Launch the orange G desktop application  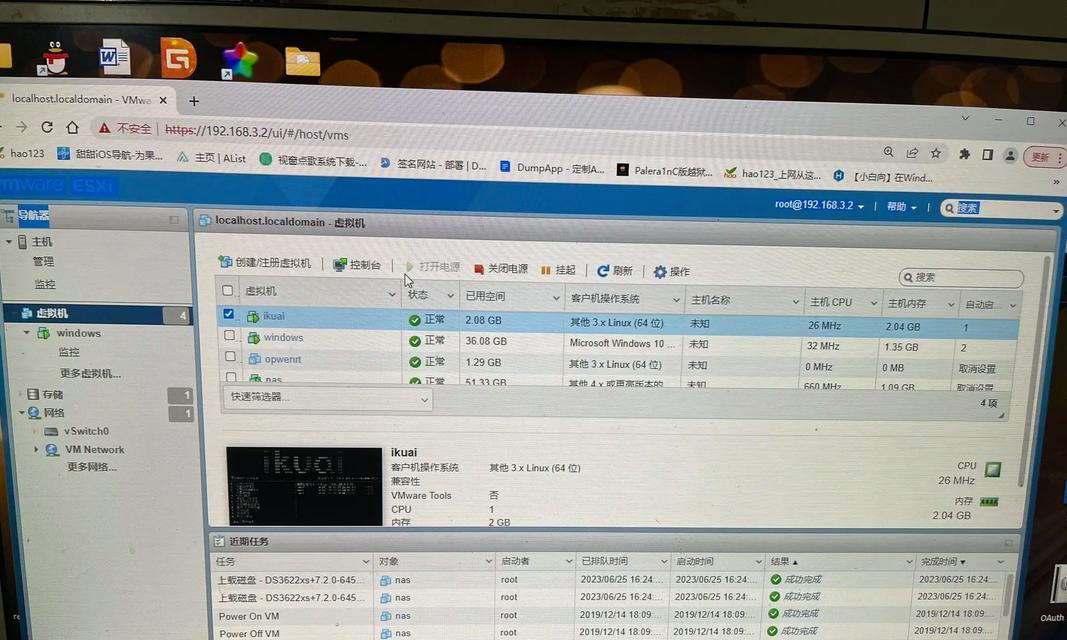178,58
